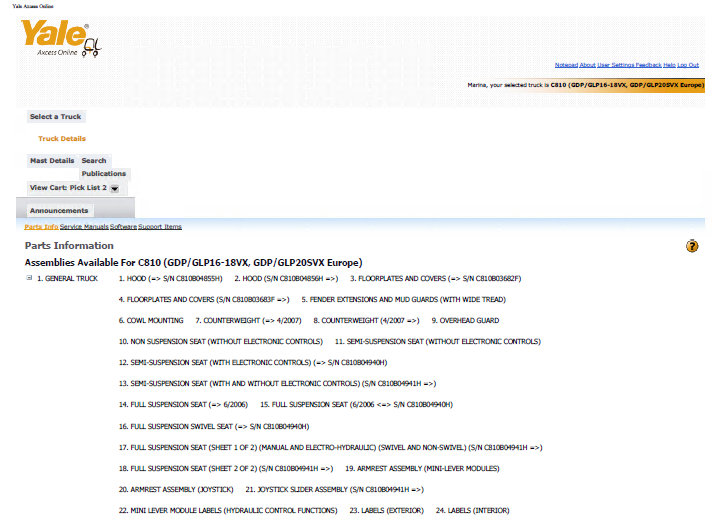
Task: Select 1. GENERAL TRUCK assembly group
Action: [67, 278]
